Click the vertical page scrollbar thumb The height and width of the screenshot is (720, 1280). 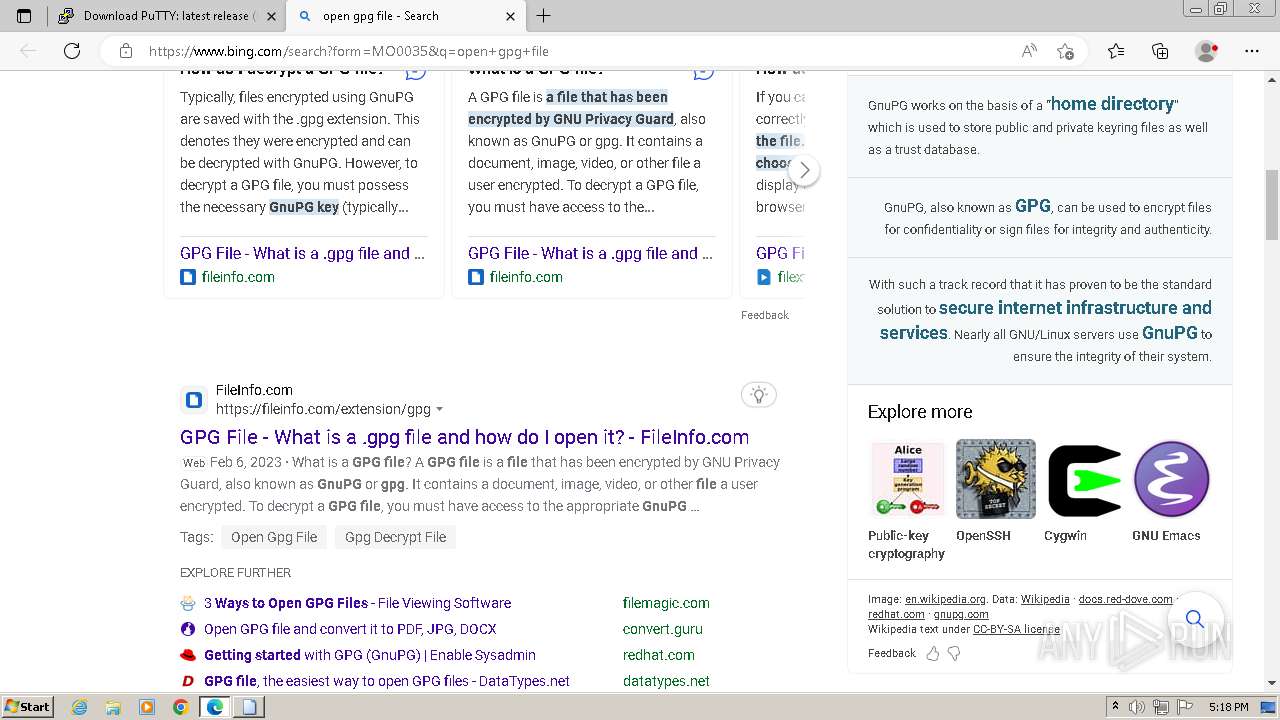tap(1271, 205)
